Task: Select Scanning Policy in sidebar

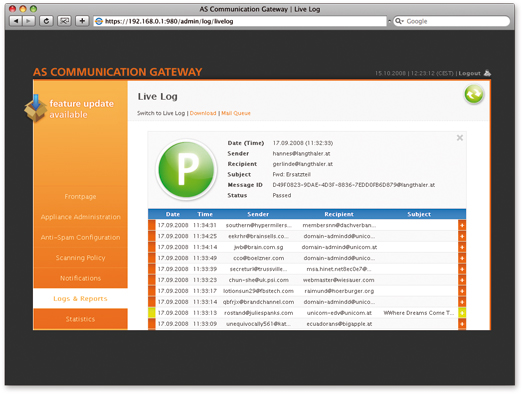Action: click(80, 258)
